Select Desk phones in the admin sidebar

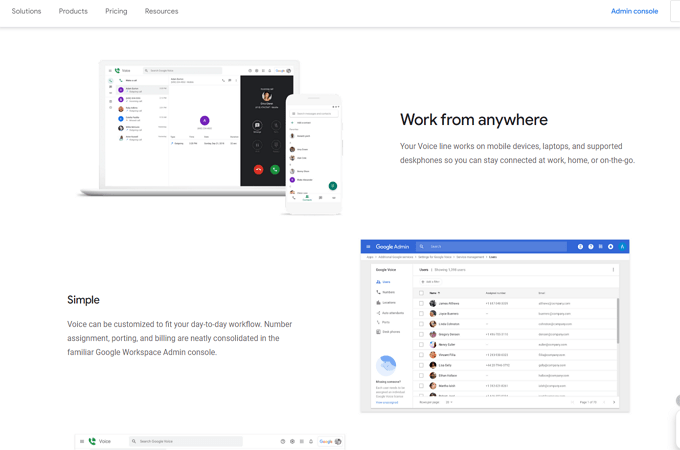388,332
